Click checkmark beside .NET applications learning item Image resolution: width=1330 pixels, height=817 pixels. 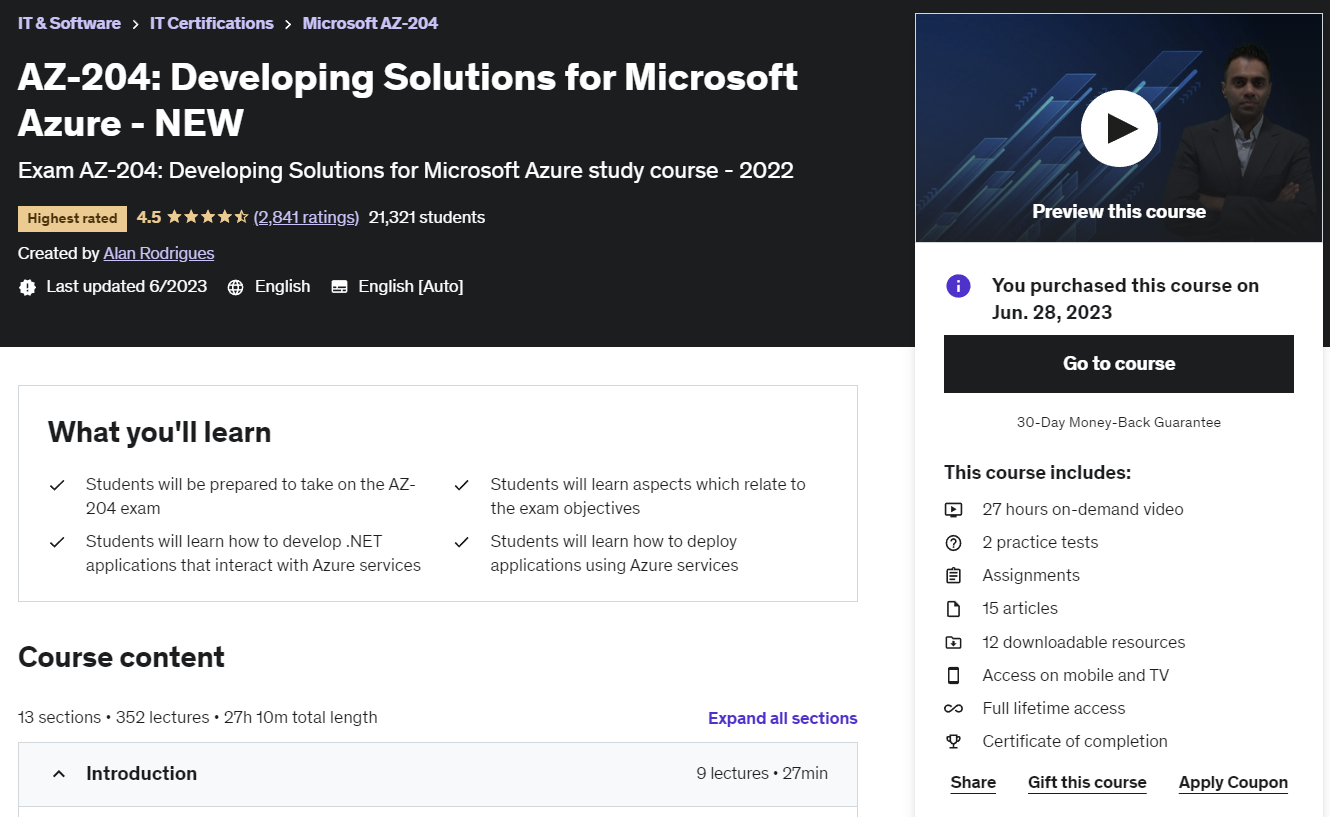[x=57, y=542]
